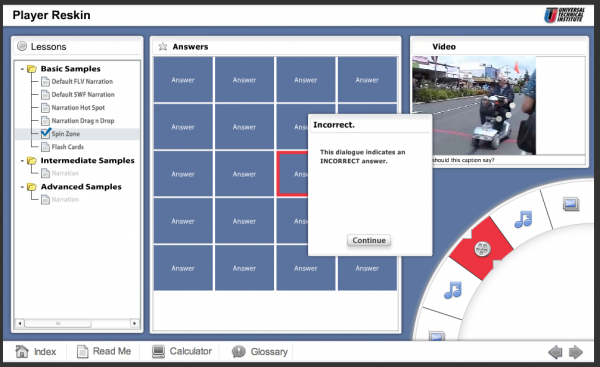Image resolution: width=600 pixels, height=367 pixels.
Task: Select the top image icon on wheel
Action: click(571, 204)
